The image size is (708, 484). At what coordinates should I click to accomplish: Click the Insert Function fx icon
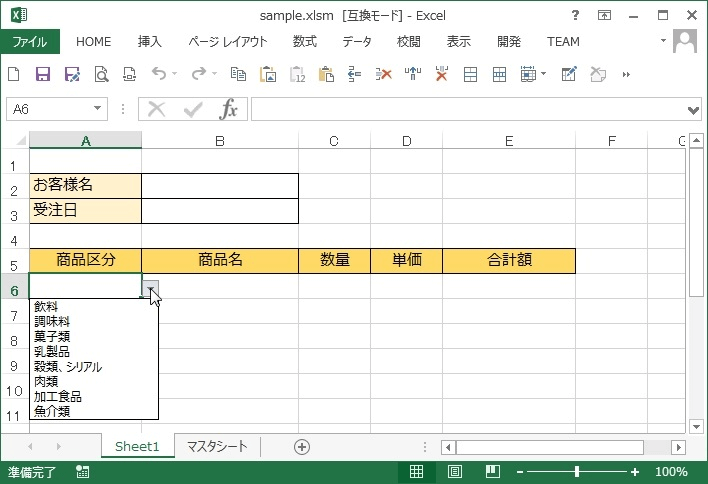(x=229, y=109)
